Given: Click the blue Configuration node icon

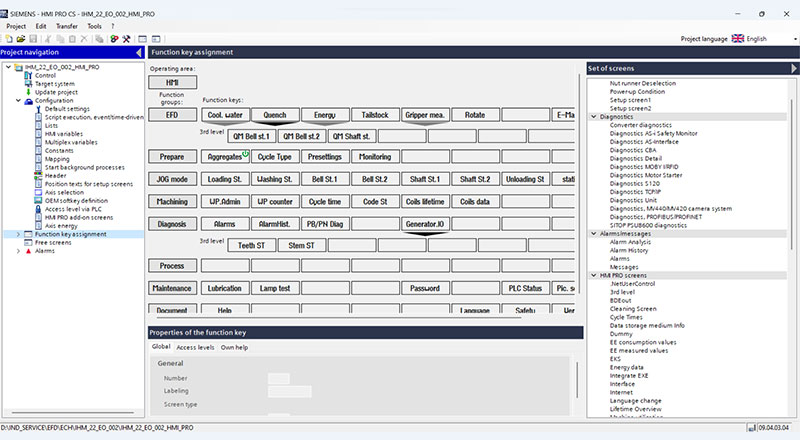Looking at the screenshot, I should point(29,101).
